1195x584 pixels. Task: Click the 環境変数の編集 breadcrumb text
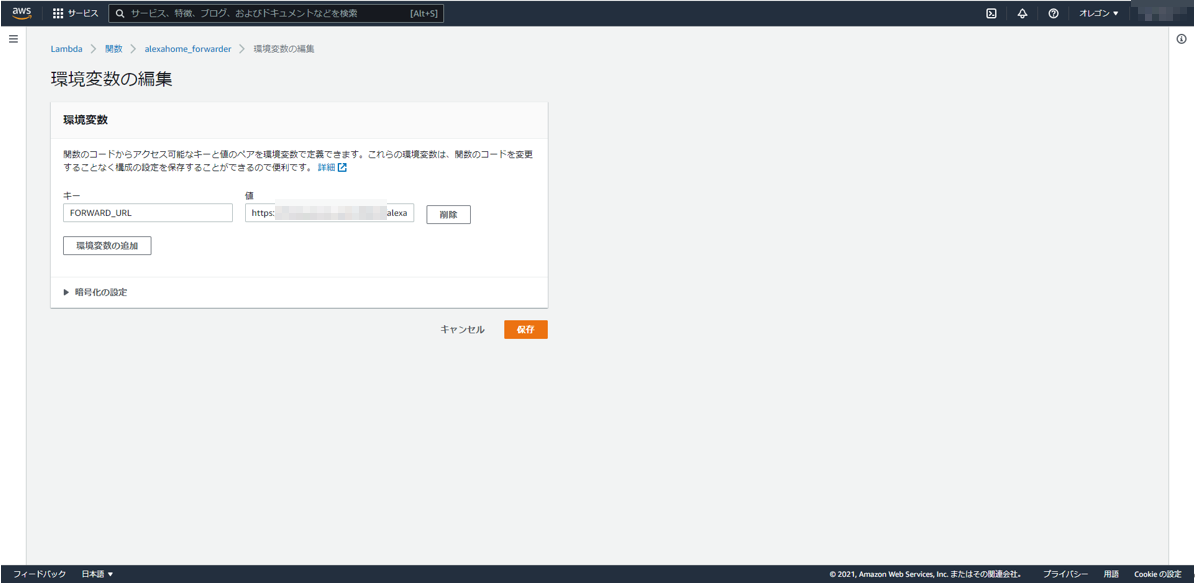(284, 49)
